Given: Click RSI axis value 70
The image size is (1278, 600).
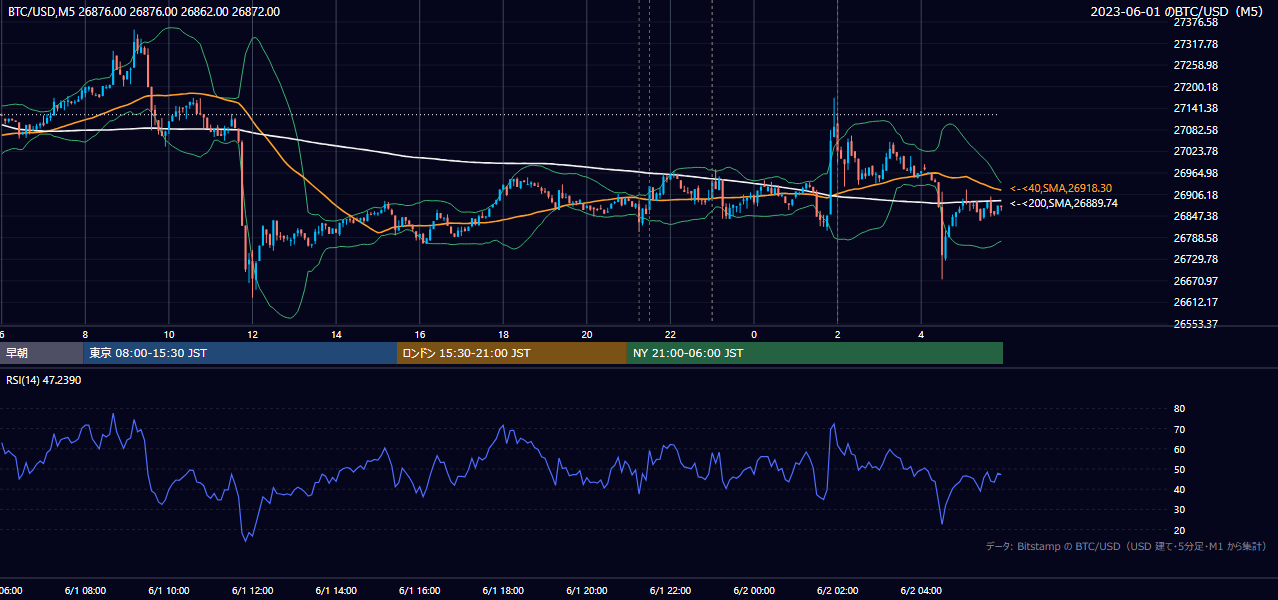Looking at the screenshot, I should point(1179,429).
